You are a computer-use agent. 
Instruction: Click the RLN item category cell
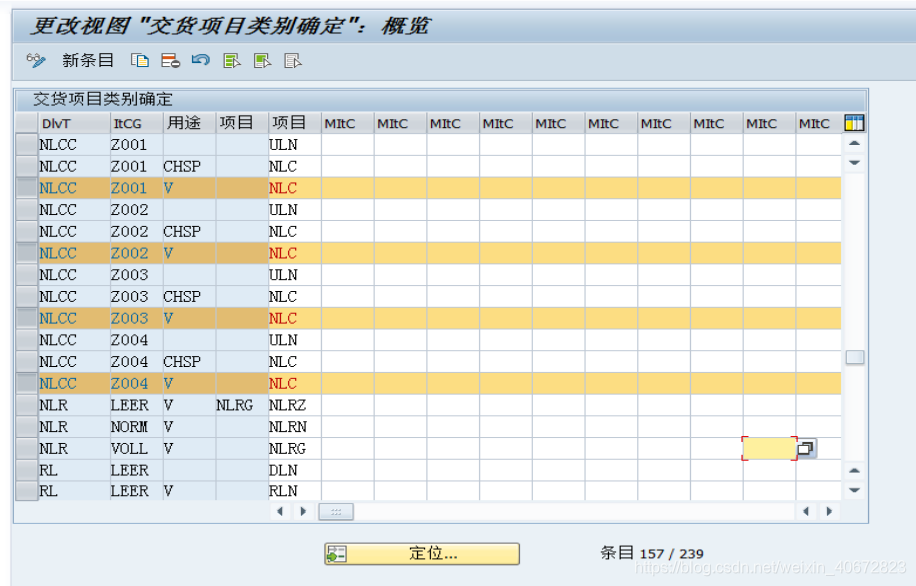(294, 491)
